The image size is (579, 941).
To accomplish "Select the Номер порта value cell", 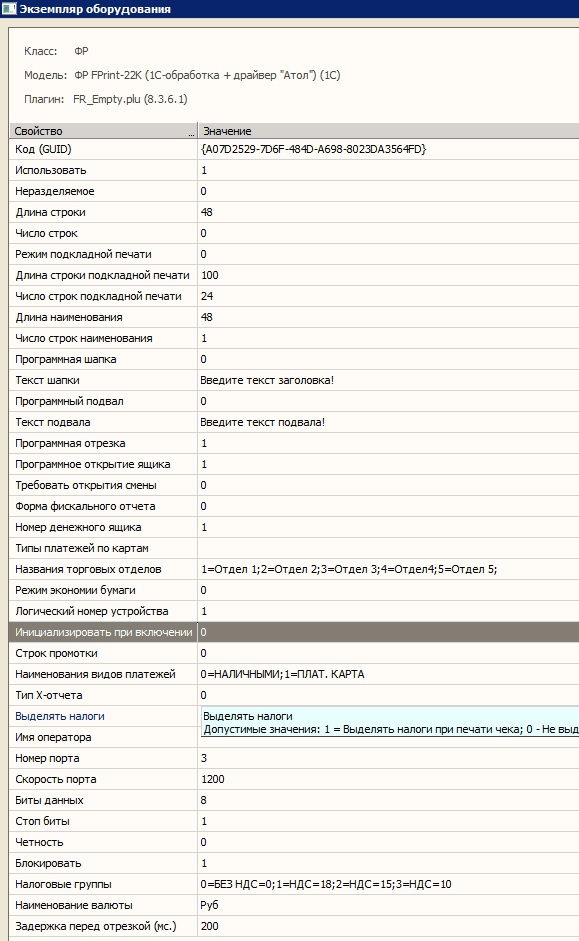I will click(388, 759).
